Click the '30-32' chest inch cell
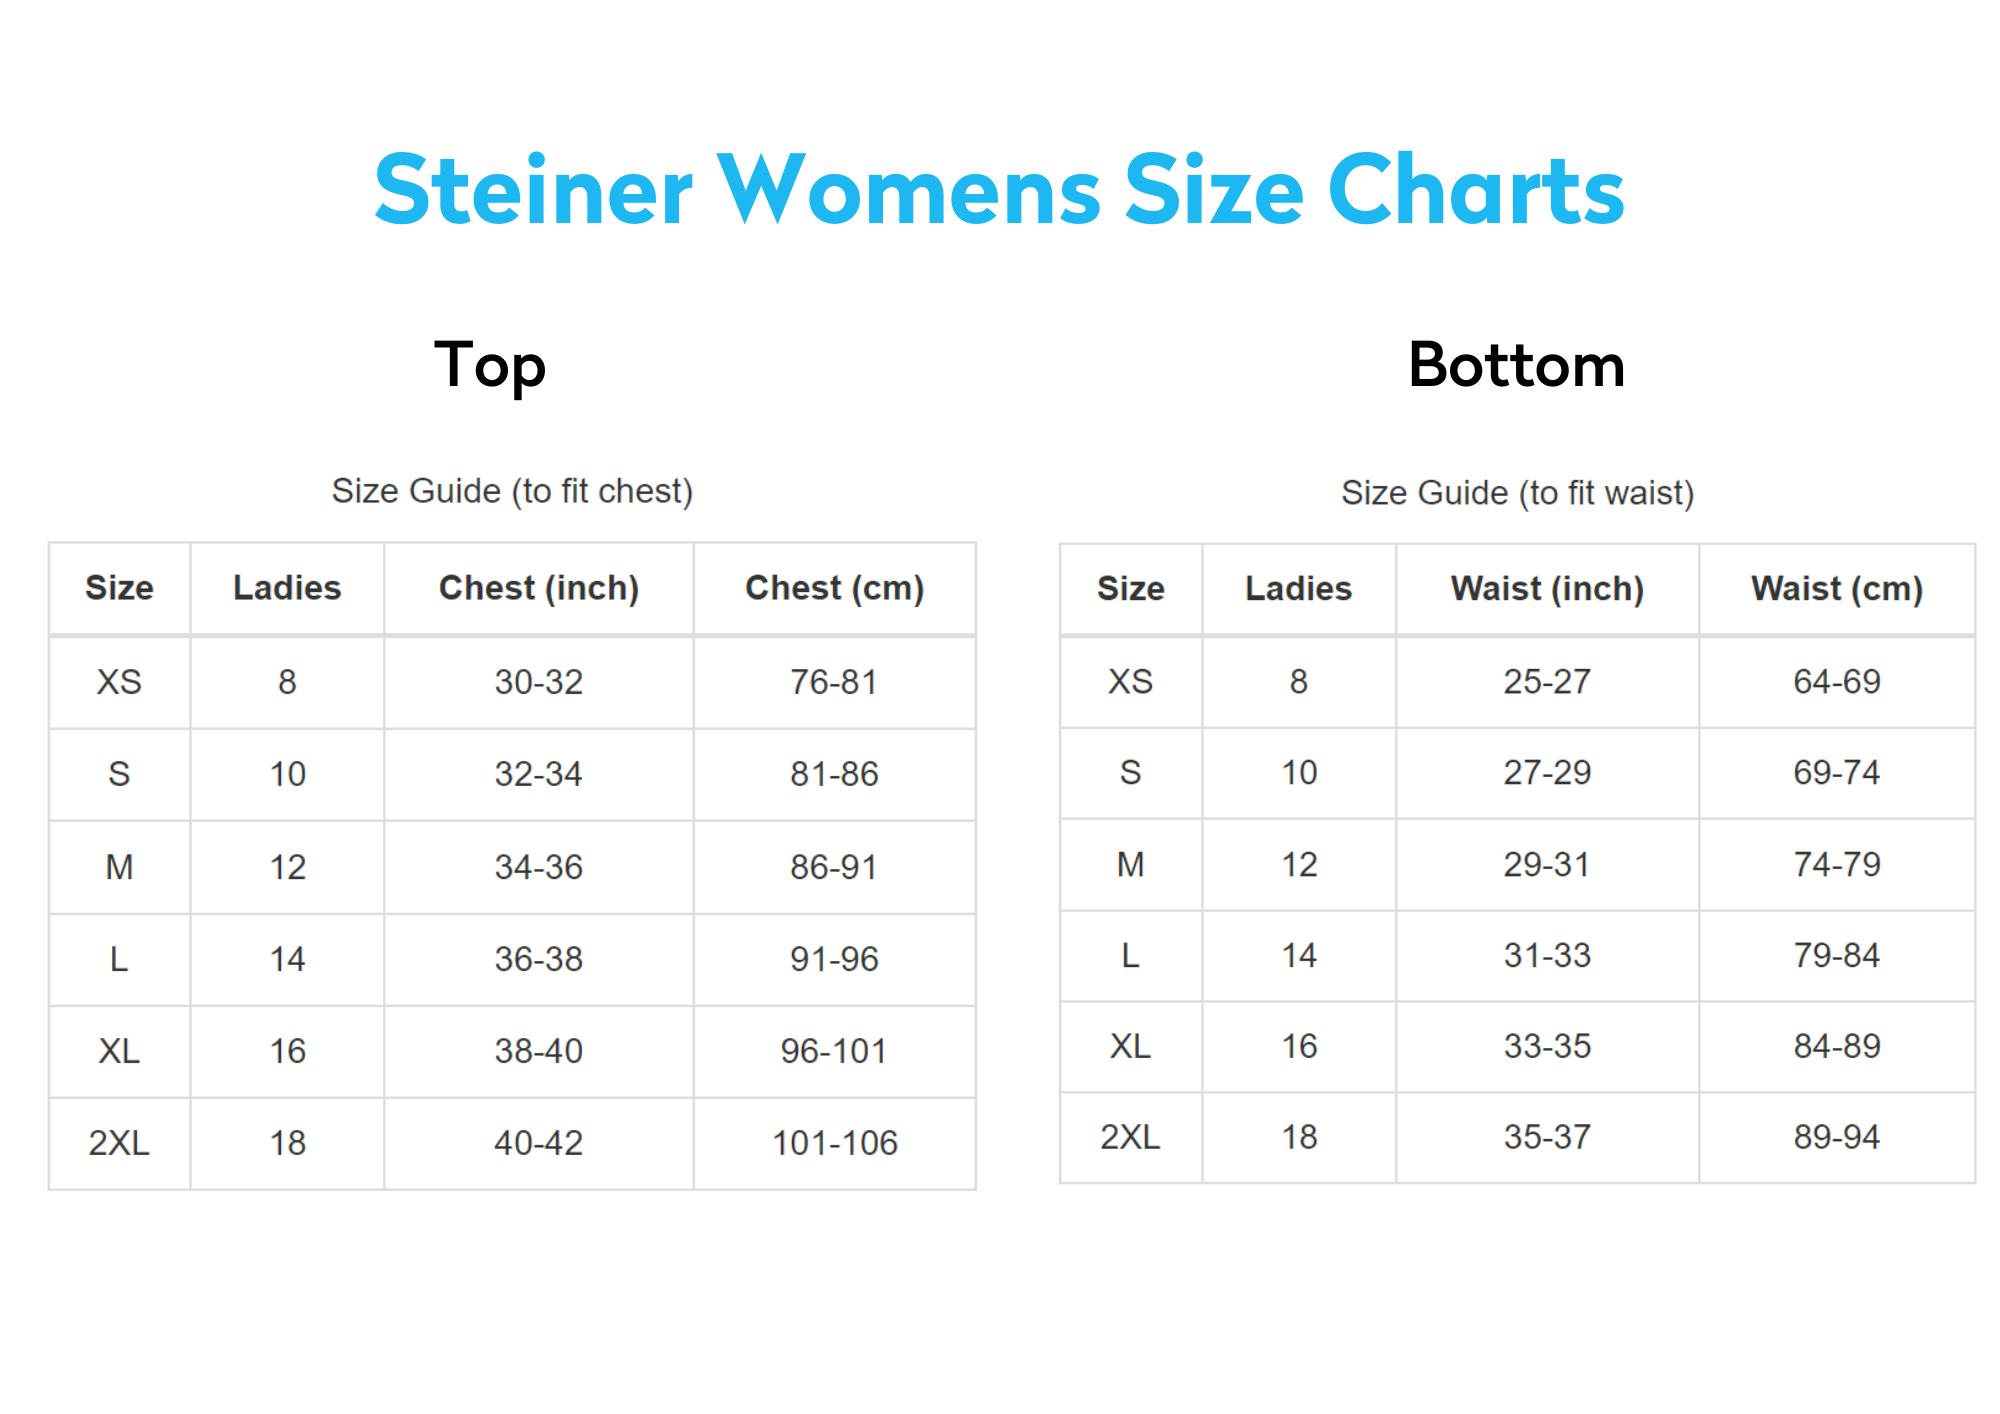2000x1414 pixels. tap(538, 682)
